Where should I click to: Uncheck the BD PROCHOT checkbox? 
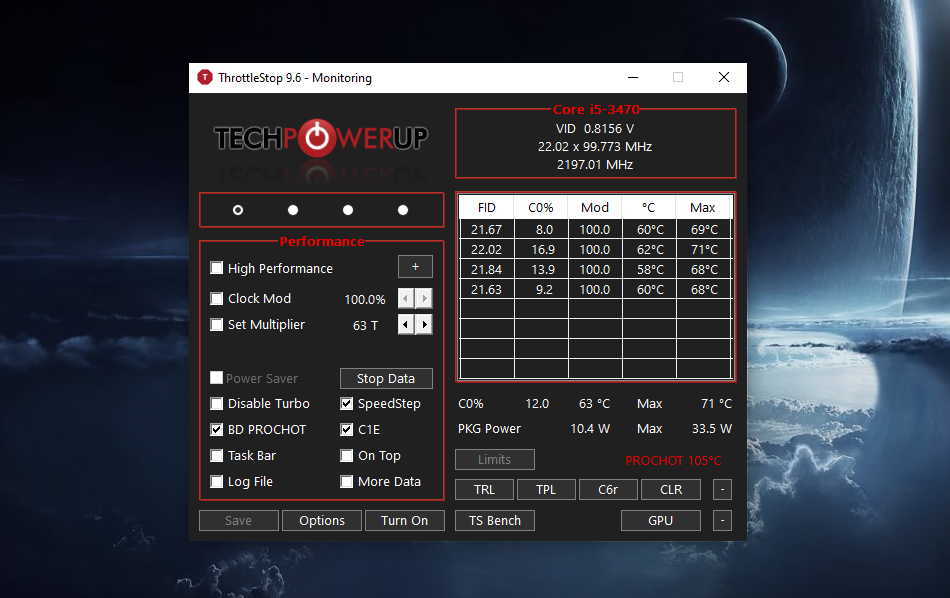(x=216, y=430)
